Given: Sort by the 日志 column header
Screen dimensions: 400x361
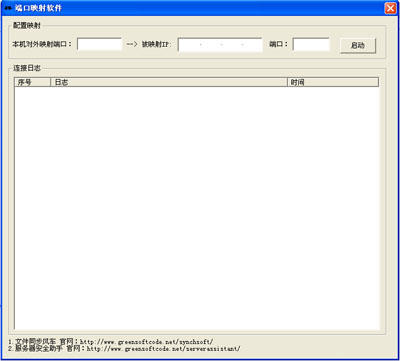Looking at the screenshot, I should (x=169, y=82).
